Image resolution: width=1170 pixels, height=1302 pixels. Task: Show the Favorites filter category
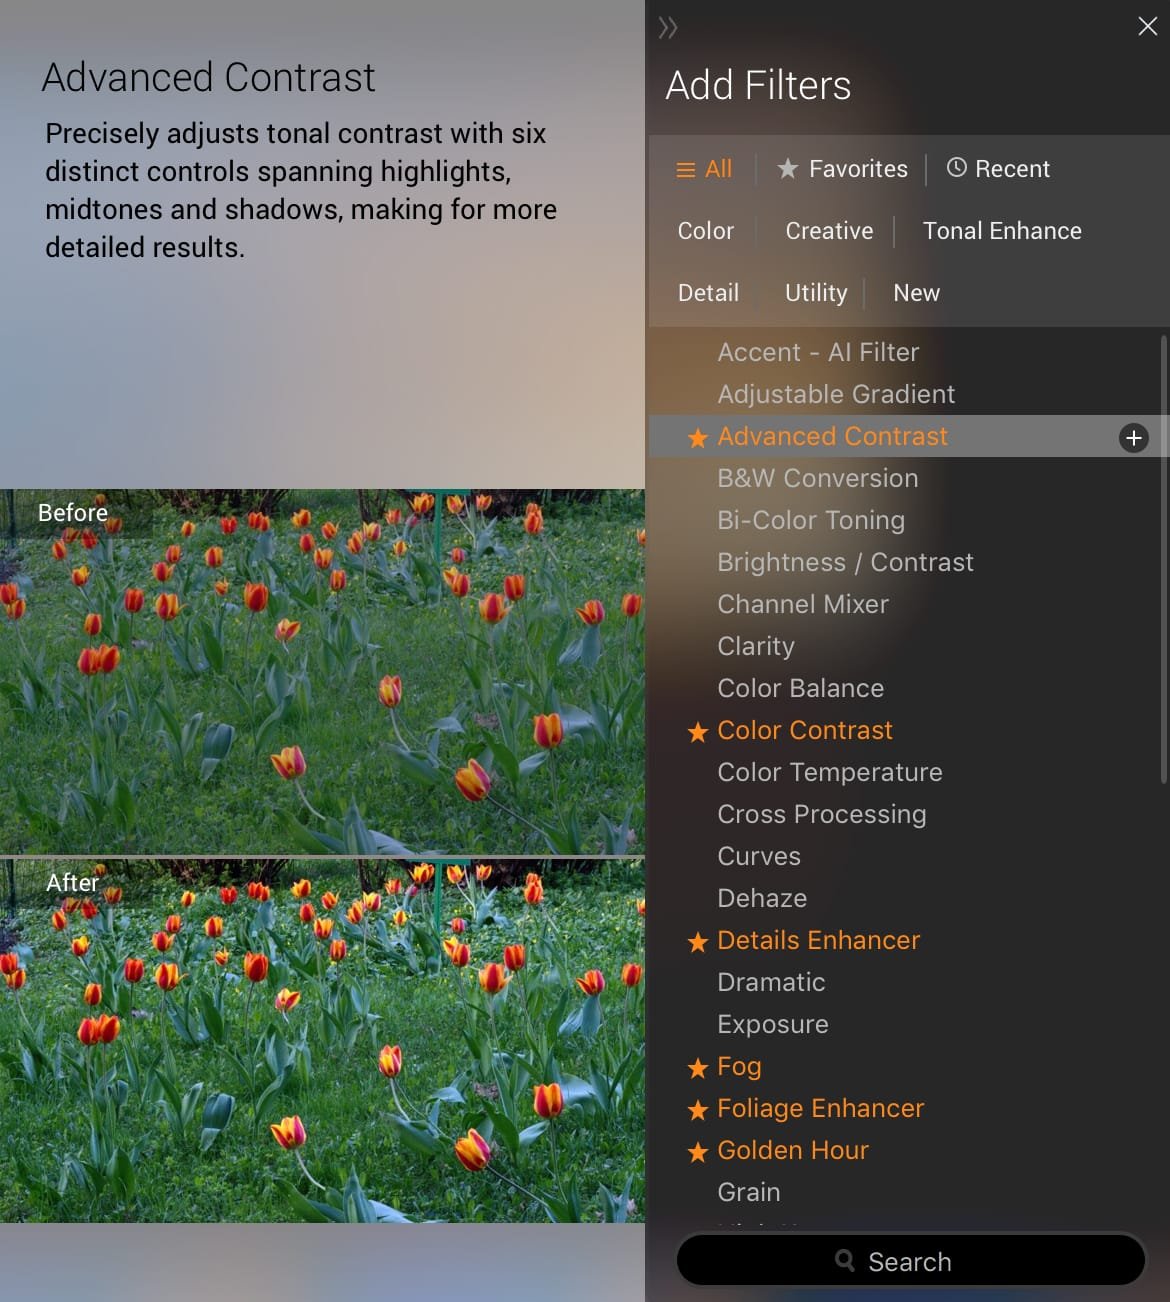pyautogui.click(x=843, y=169)
